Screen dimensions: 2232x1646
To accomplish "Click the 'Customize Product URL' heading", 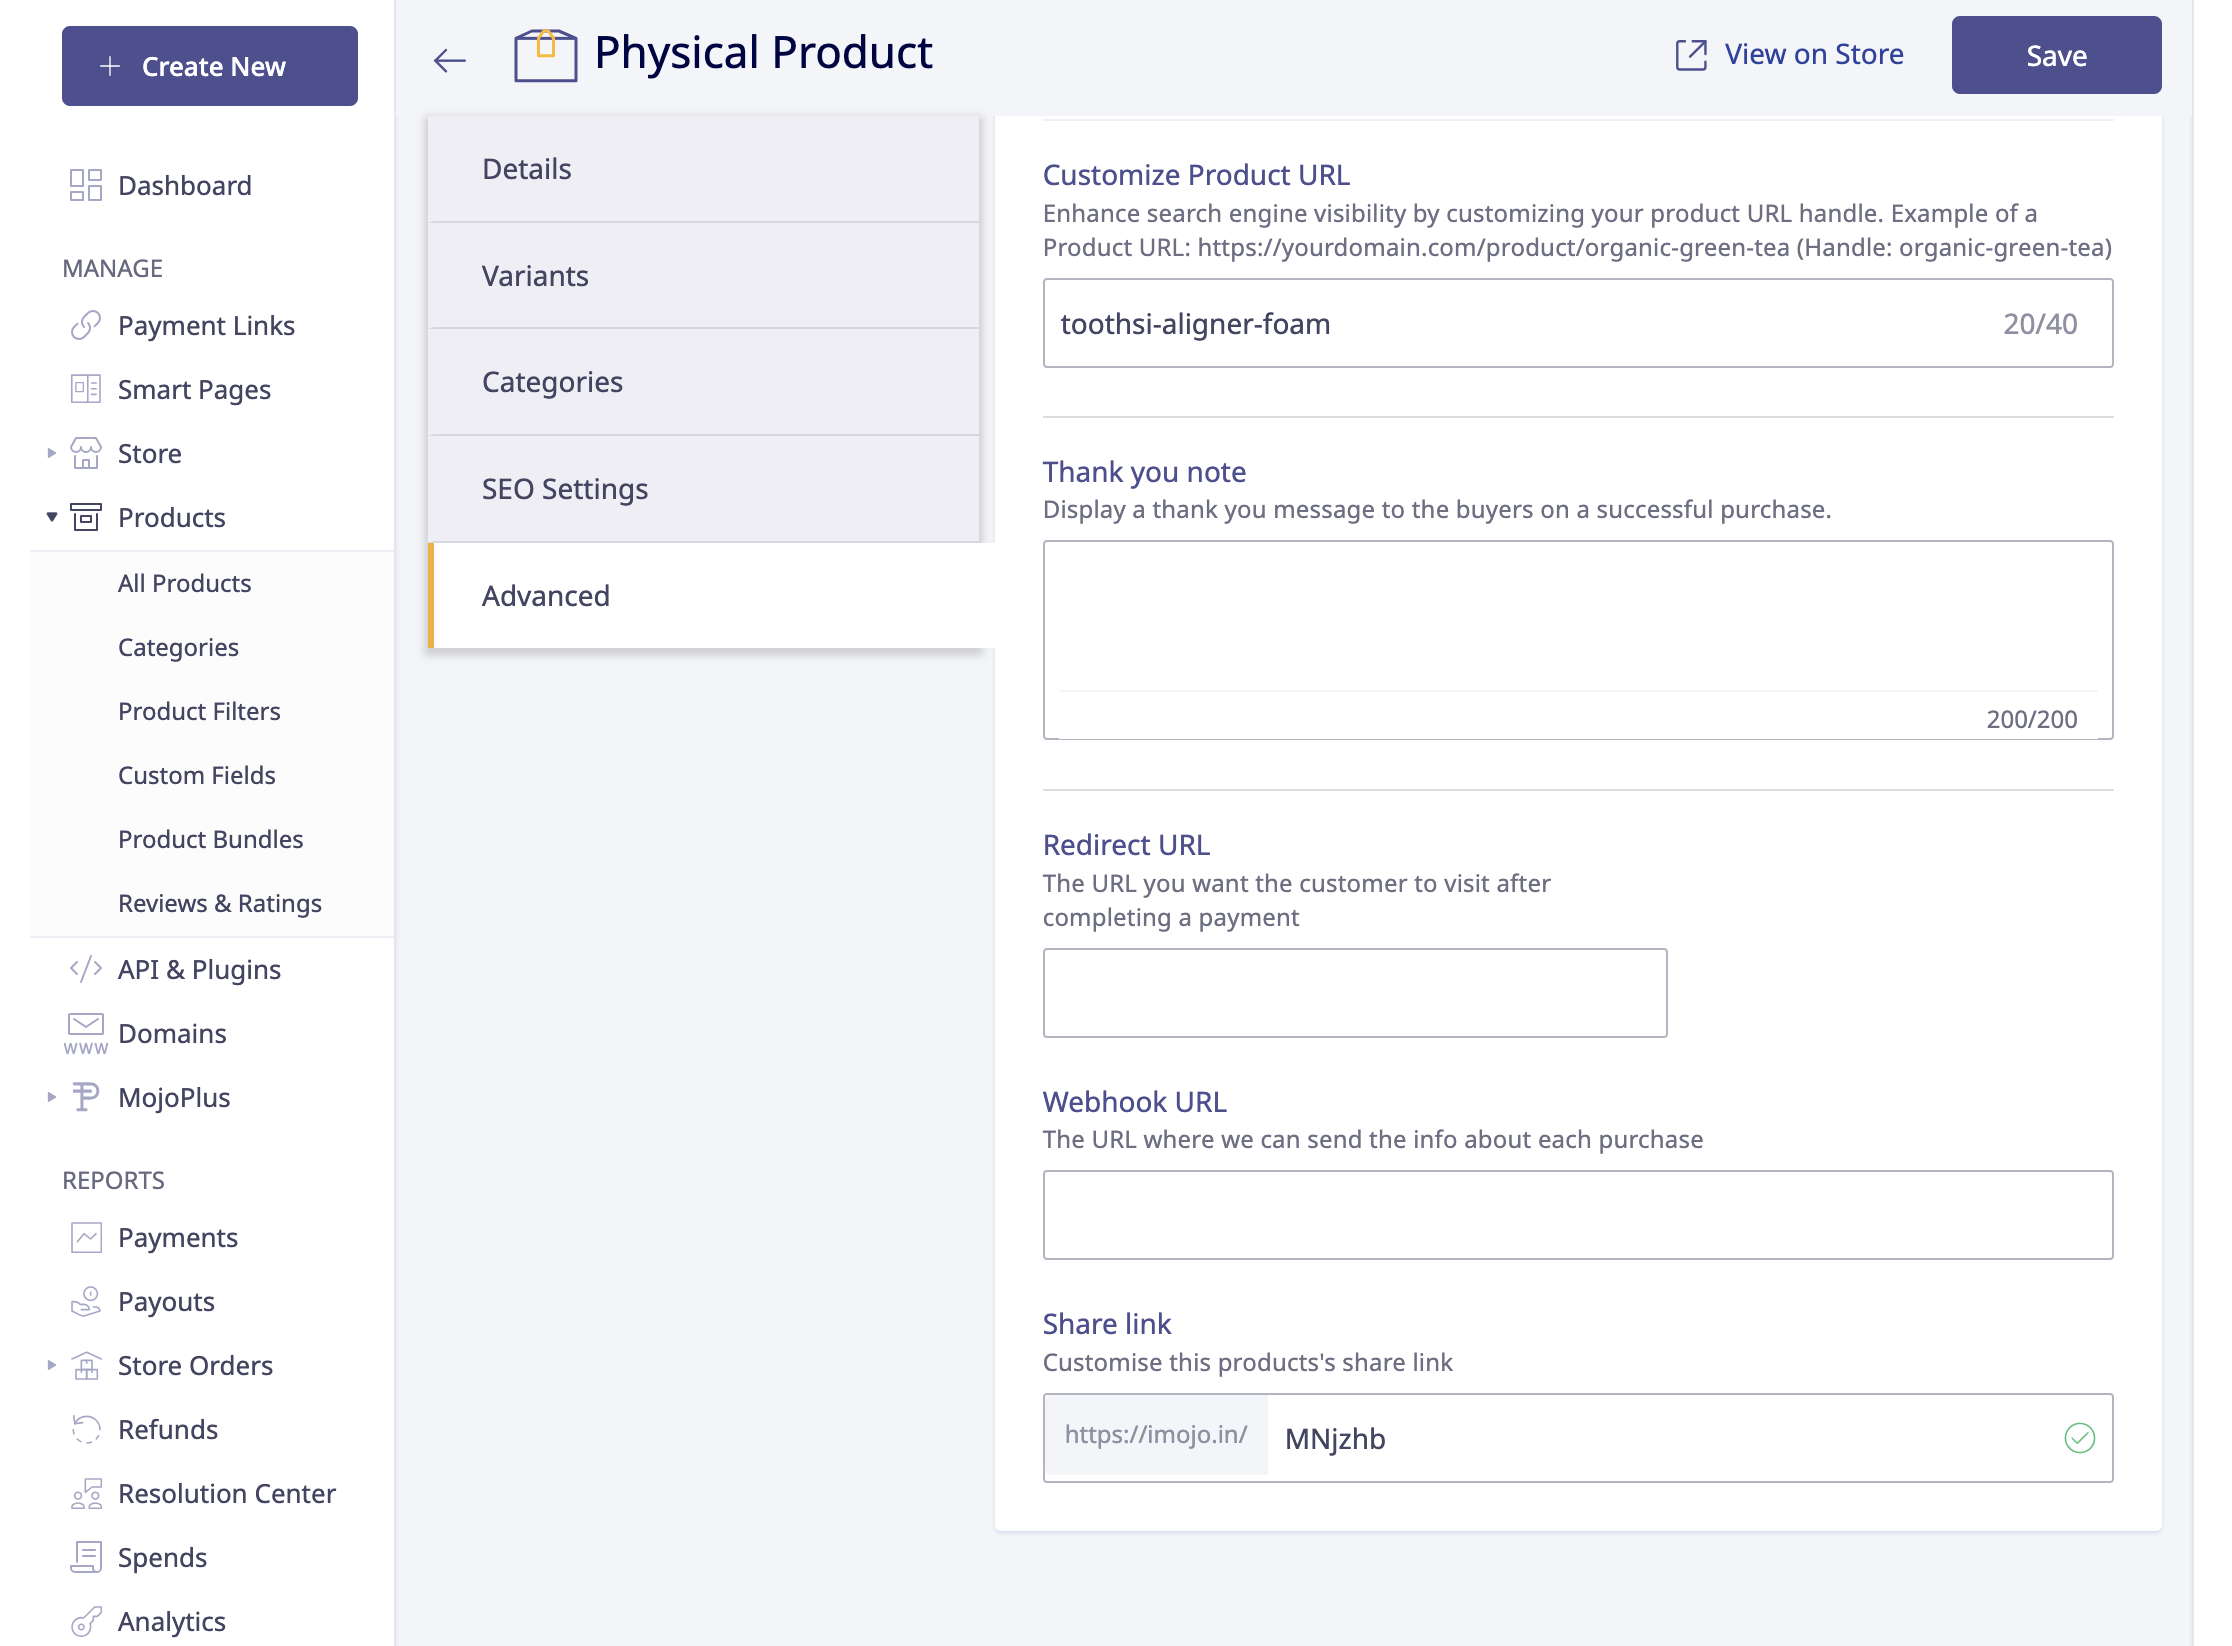I will 1196,175.
